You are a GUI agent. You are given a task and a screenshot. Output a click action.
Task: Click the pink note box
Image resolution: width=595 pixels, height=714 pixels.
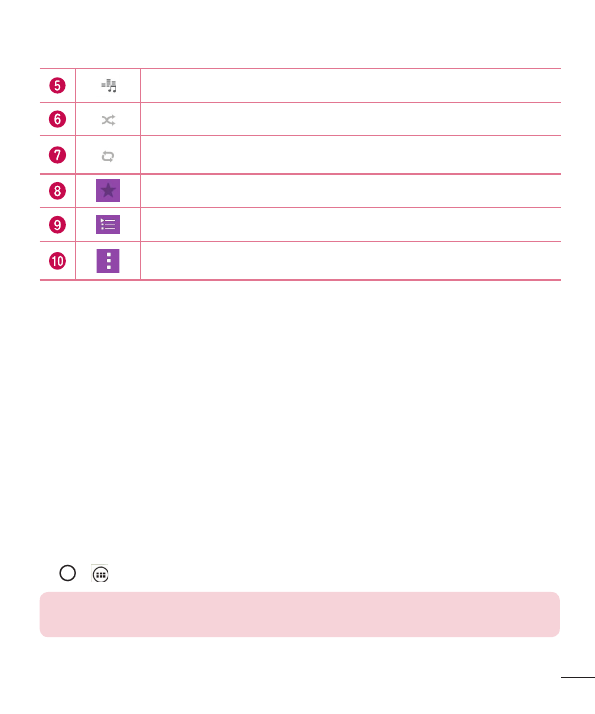(x=300, y=614)
